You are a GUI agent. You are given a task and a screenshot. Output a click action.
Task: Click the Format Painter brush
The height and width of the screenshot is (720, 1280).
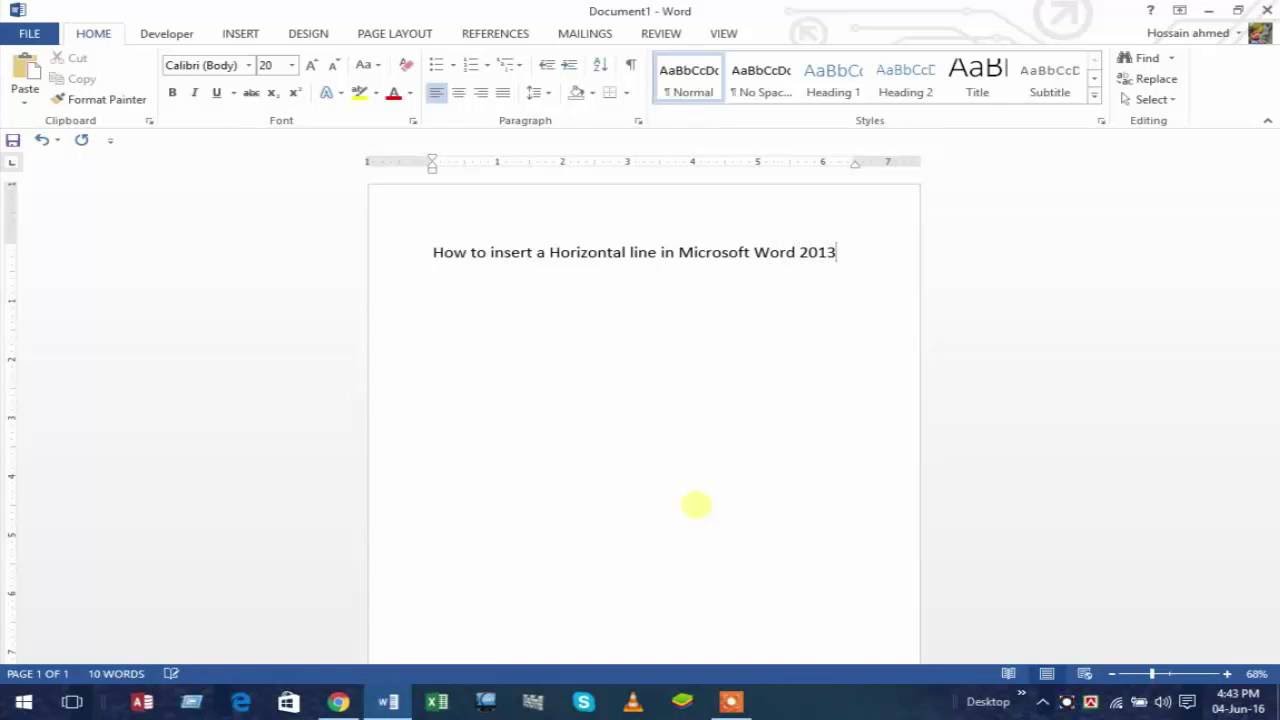point(99,99)
